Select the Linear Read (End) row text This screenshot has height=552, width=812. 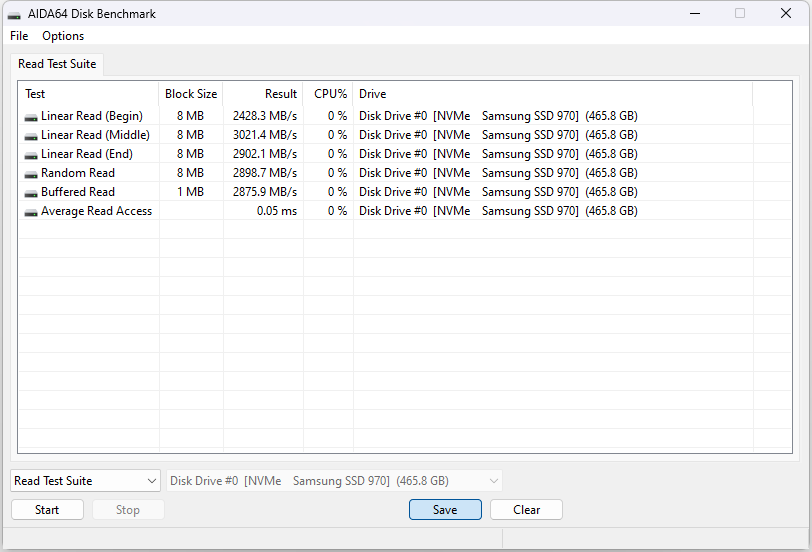87,154
